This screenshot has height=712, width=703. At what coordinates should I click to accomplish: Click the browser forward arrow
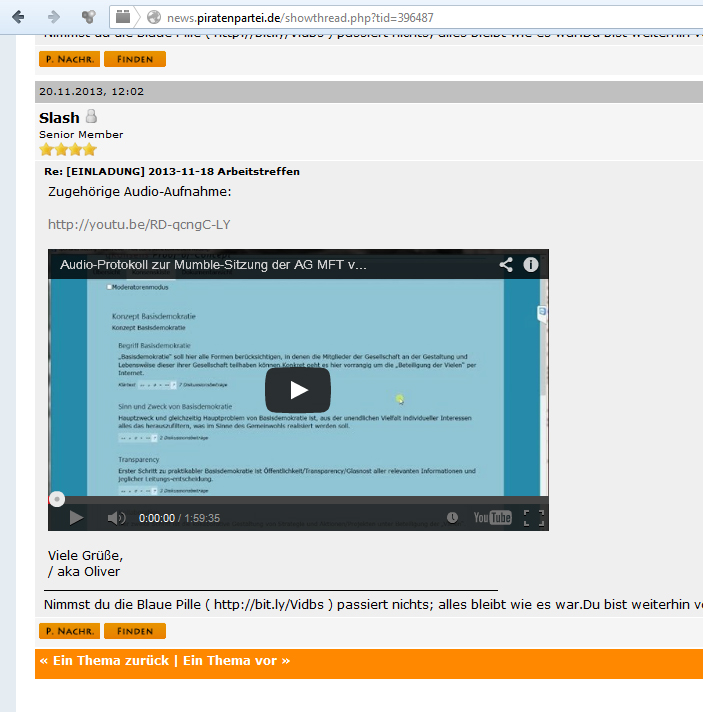pyautogui.click(x=53, y=17)
